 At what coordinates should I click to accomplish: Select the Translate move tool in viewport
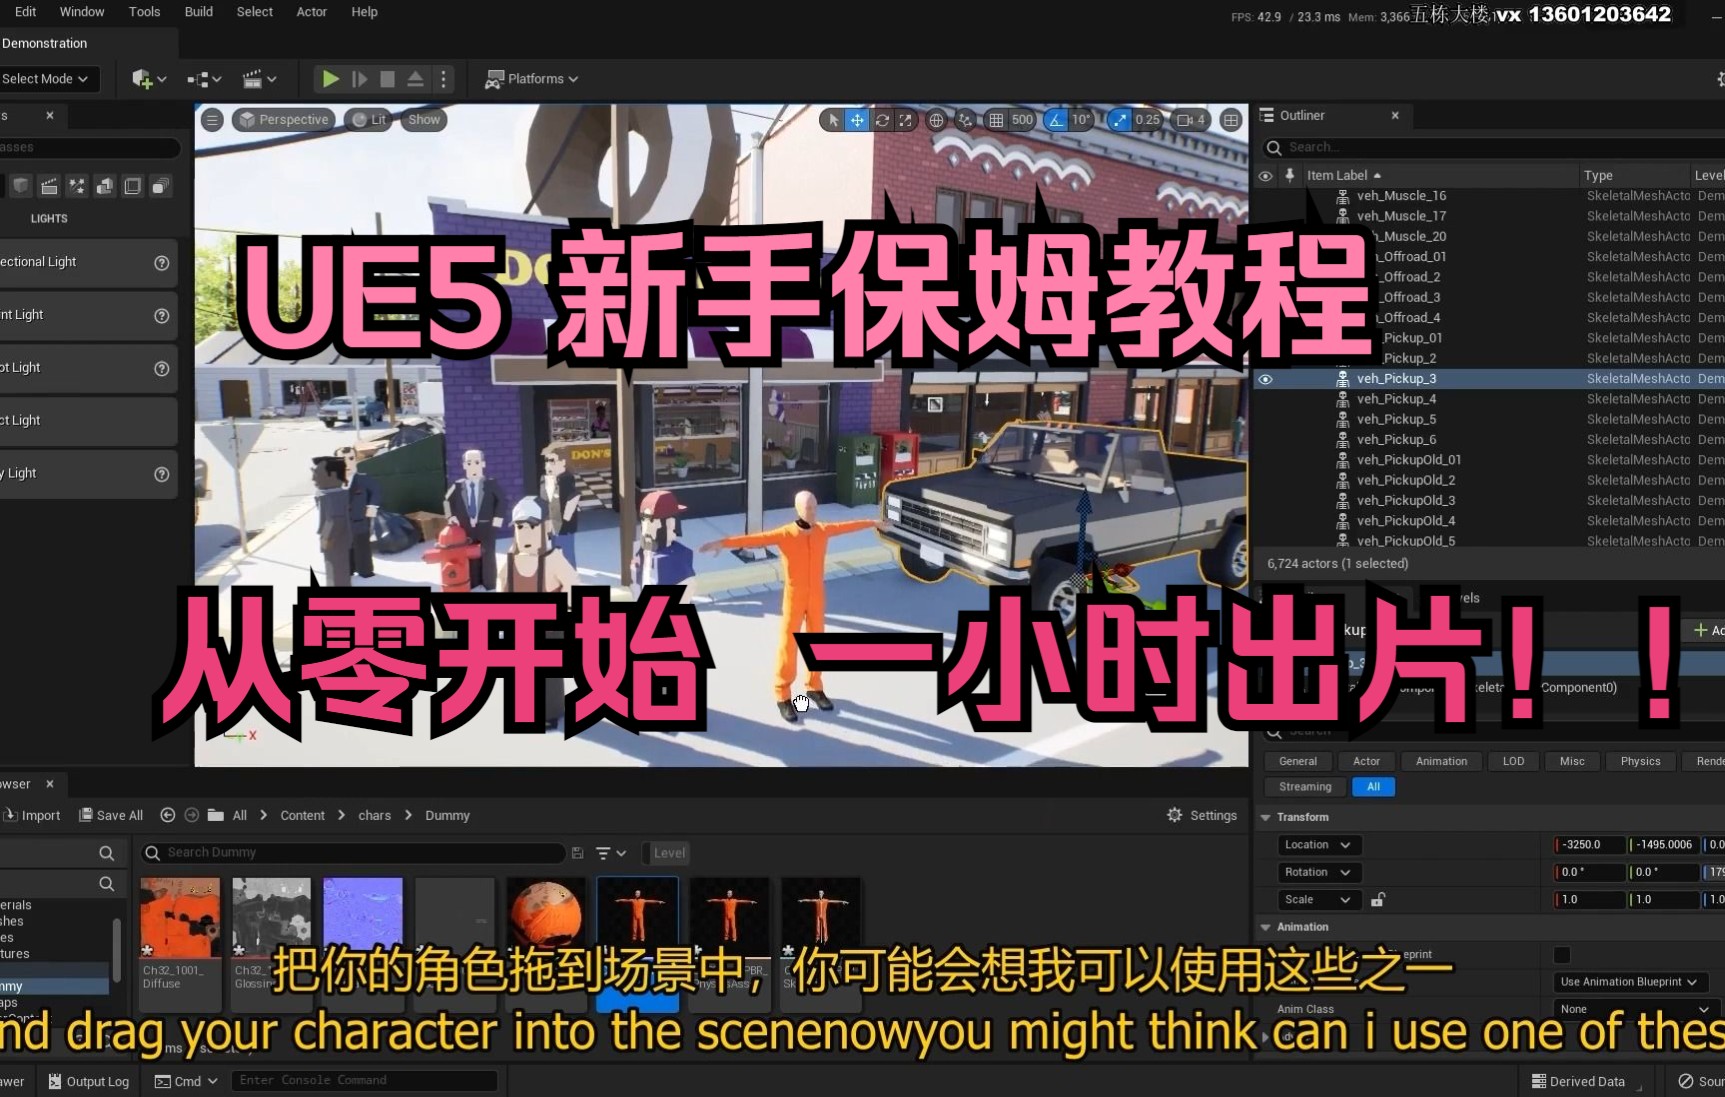click(x=857, y=120)
